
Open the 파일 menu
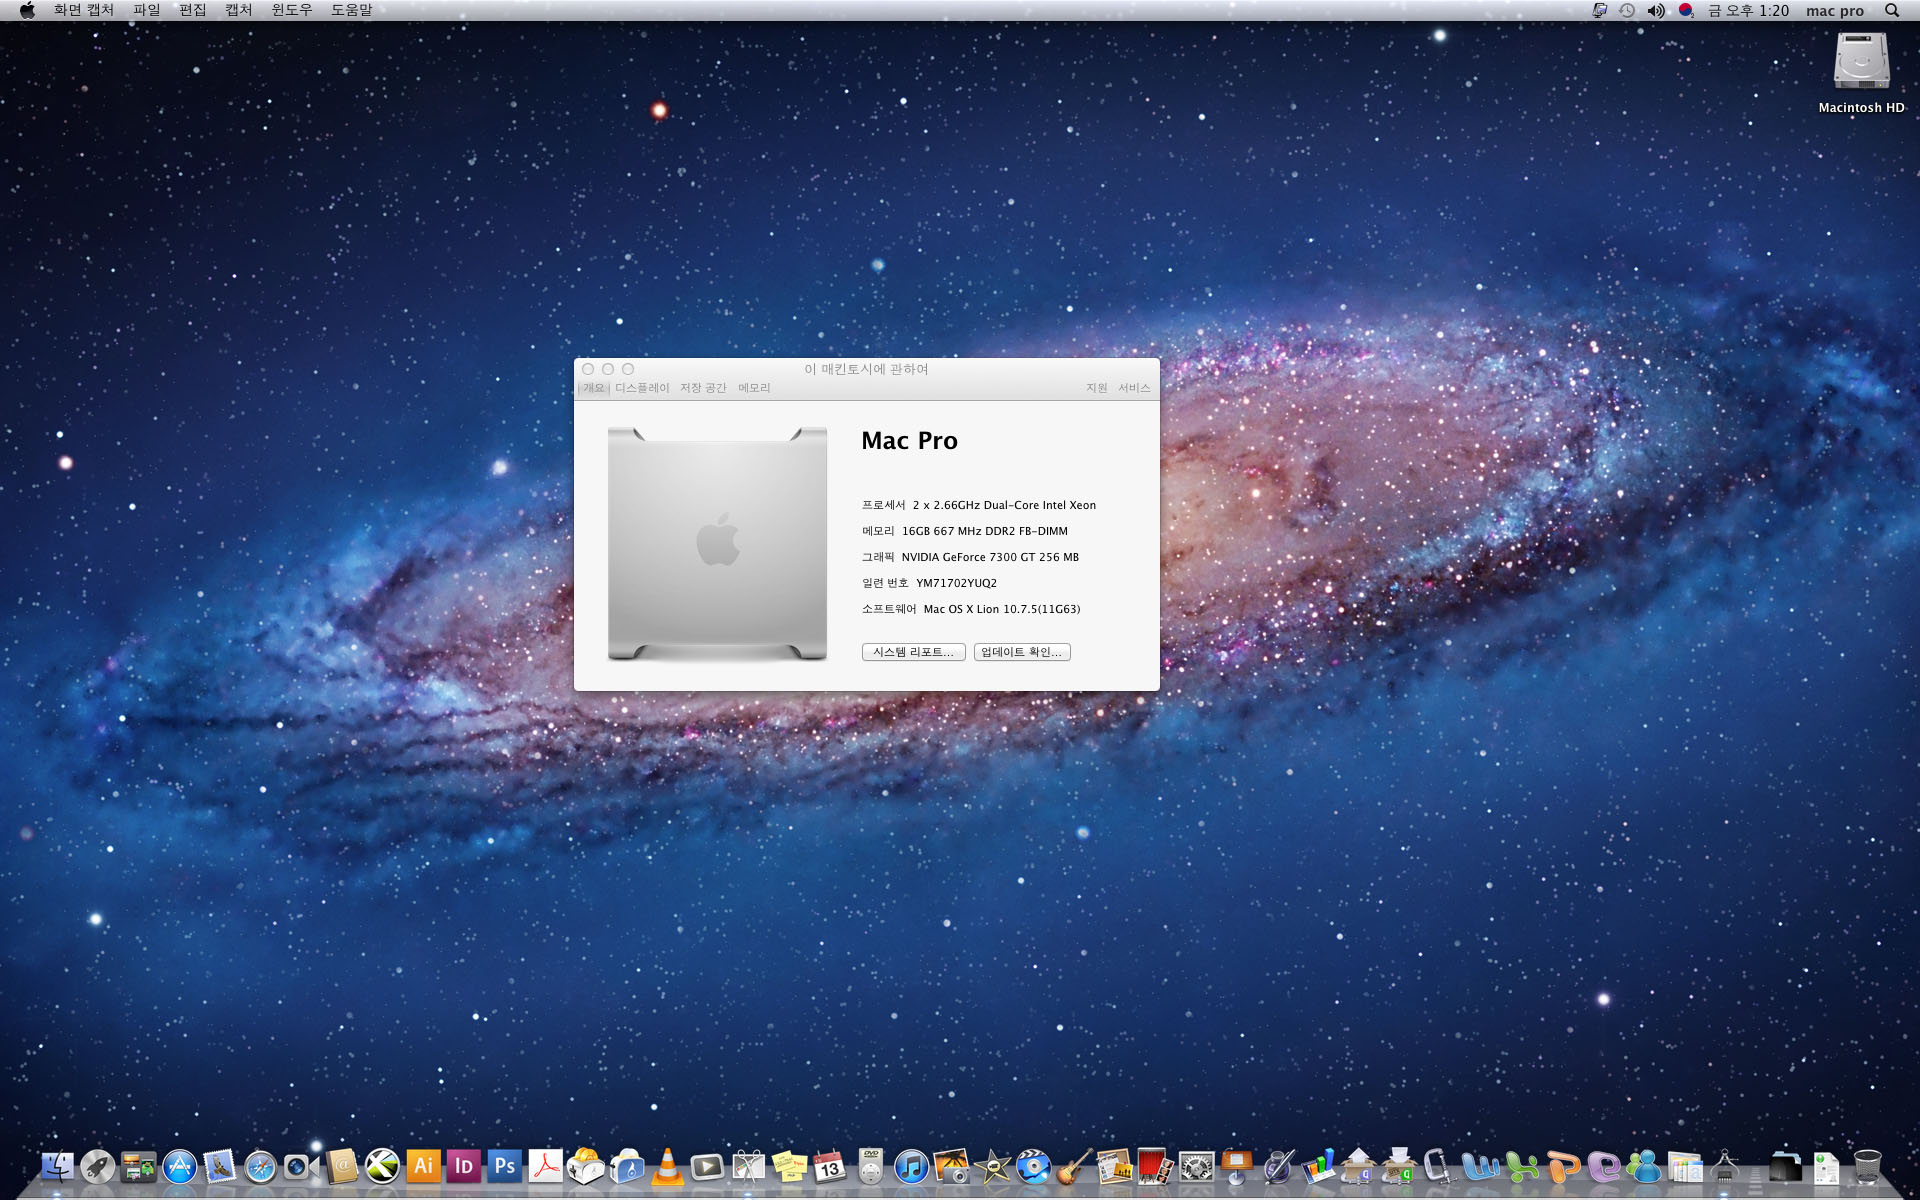146,10
